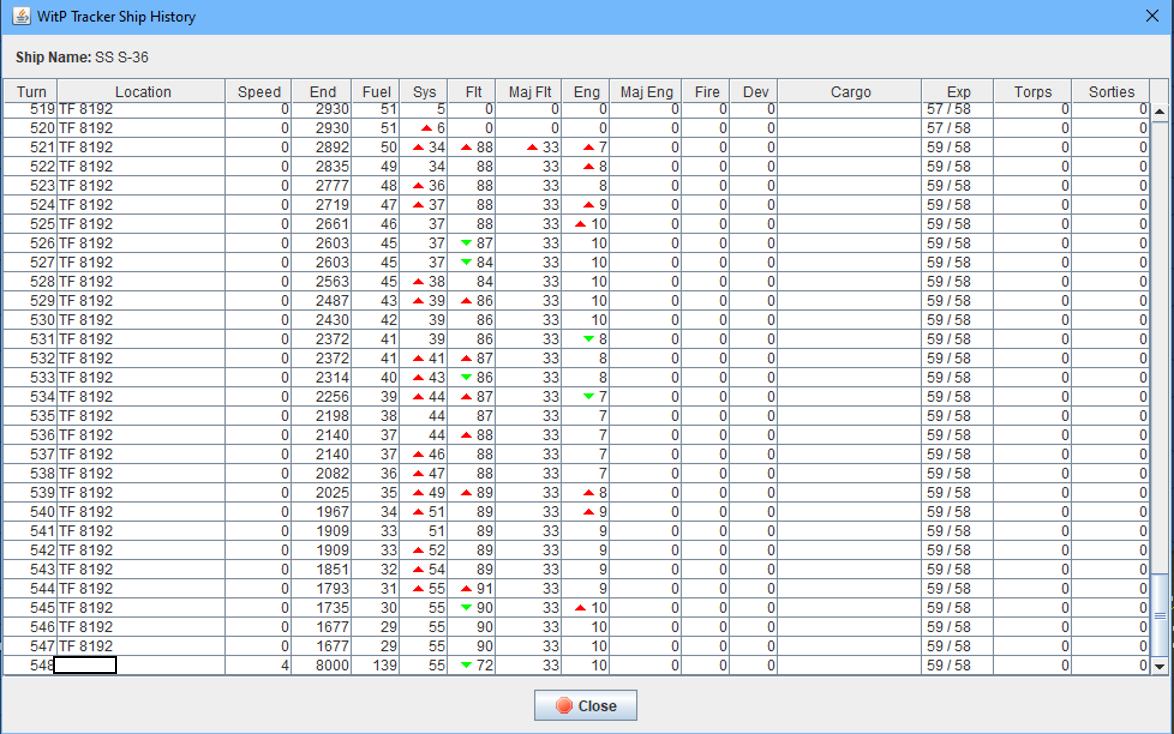Click red up arrow Flt 88 in turn 521
This screenshot has width=1174, height=734.
click(466, 148)
